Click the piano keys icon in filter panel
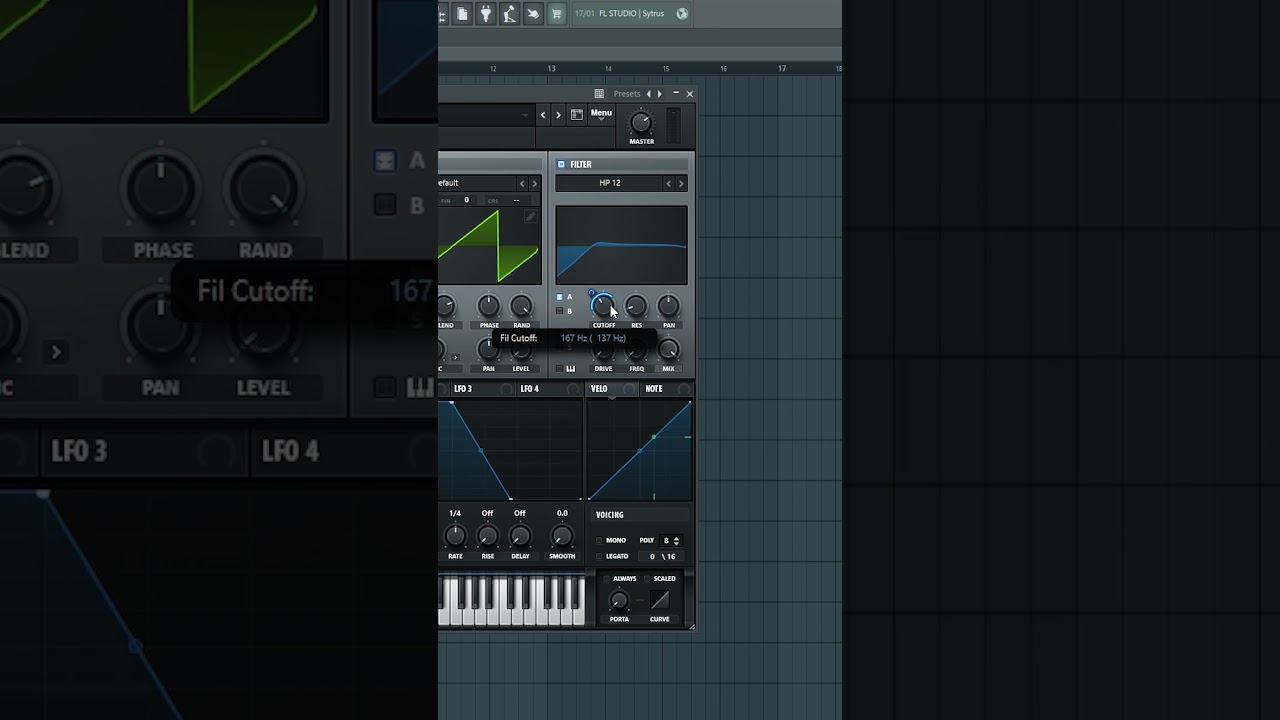This screenshot has width=1280, height=720. (570, 368)
